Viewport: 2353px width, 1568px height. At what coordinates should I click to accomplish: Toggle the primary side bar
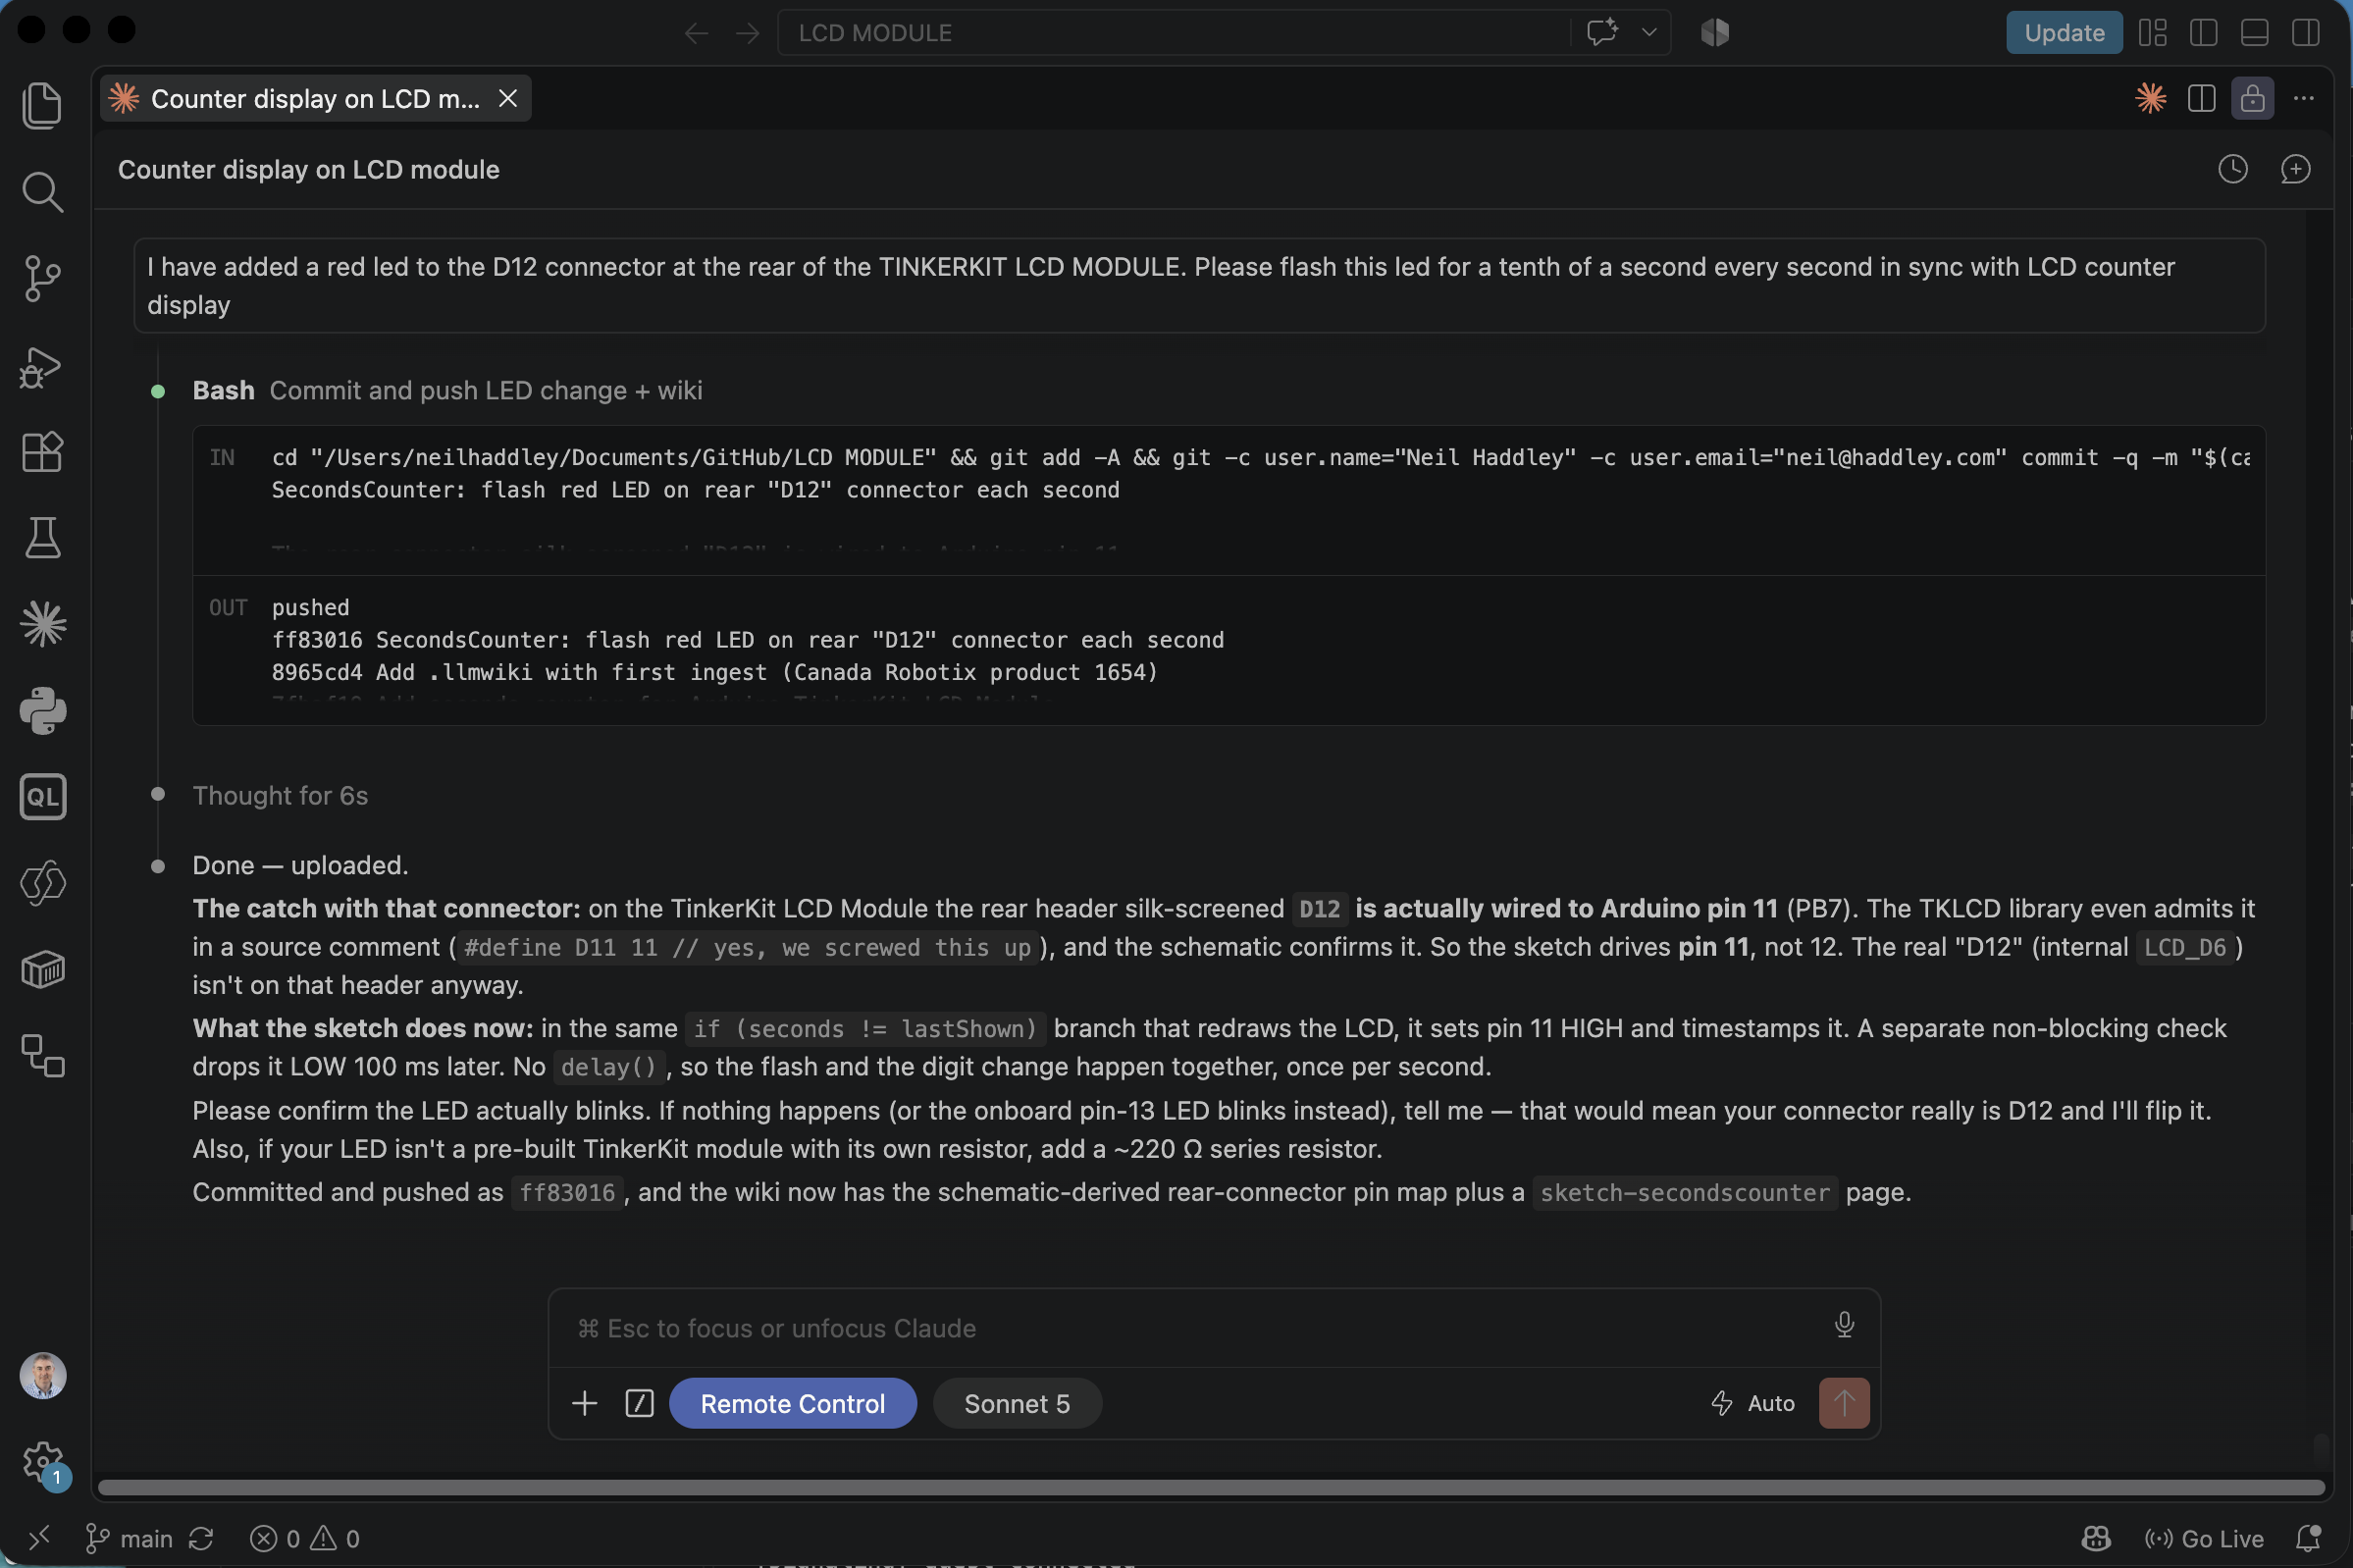tap(2203, 33)
